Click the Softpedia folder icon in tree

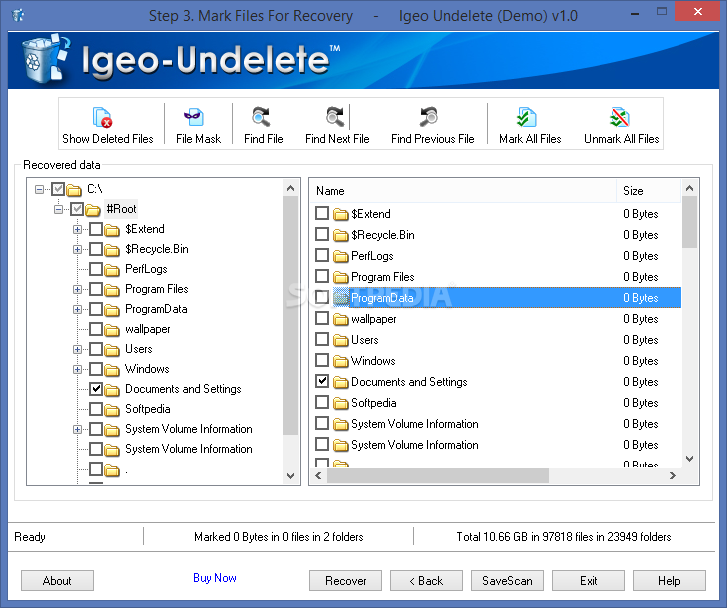click(112, 410)
